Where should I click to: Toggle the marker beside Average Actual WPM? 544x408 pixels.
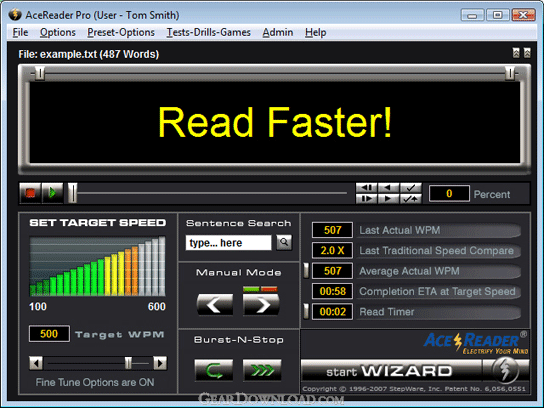click(306, 271)
